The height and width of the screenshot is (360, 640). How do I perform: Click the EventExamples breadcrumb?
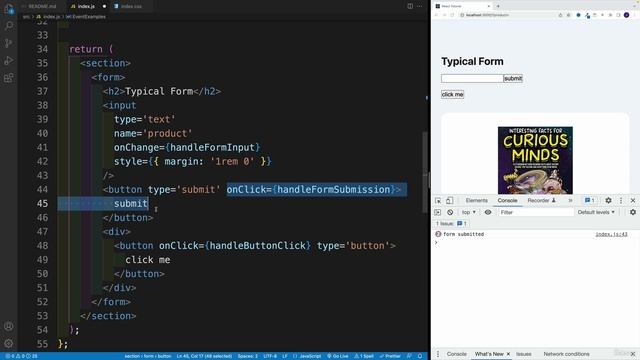(86, 17)
